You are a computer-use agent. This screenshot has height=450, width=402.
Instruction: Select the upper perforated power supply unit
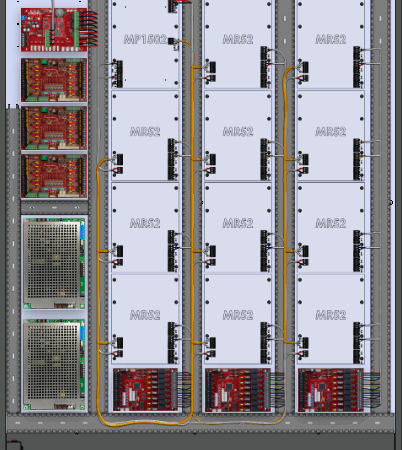click(x=54, y=263)
